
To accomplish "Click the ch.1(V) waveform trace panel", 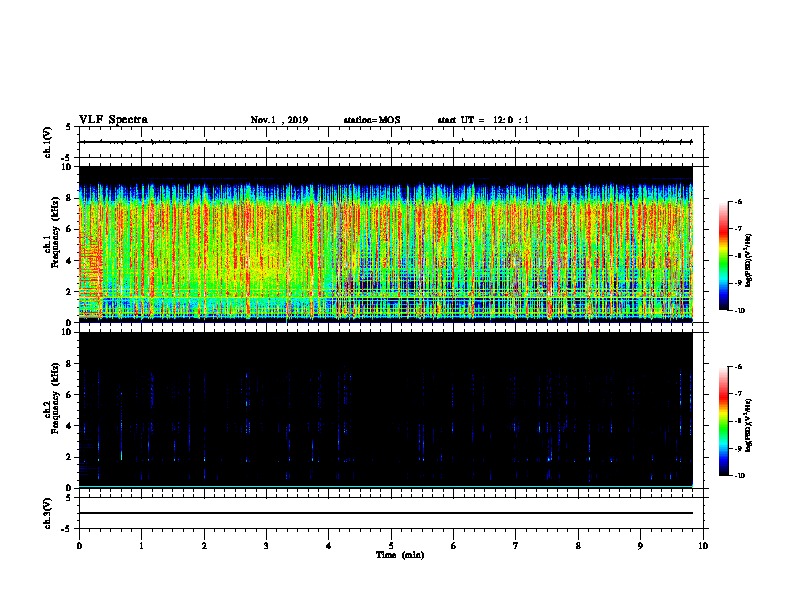I will pyautogui.click(x=391, y=142).
